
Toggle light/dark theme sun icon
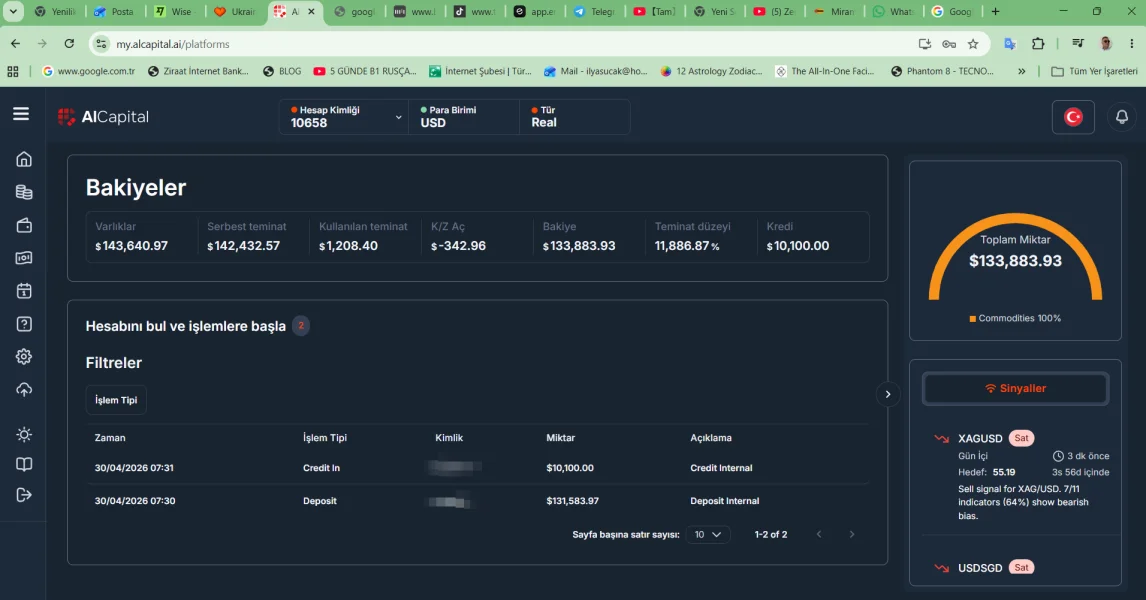[x=24, y=435]
